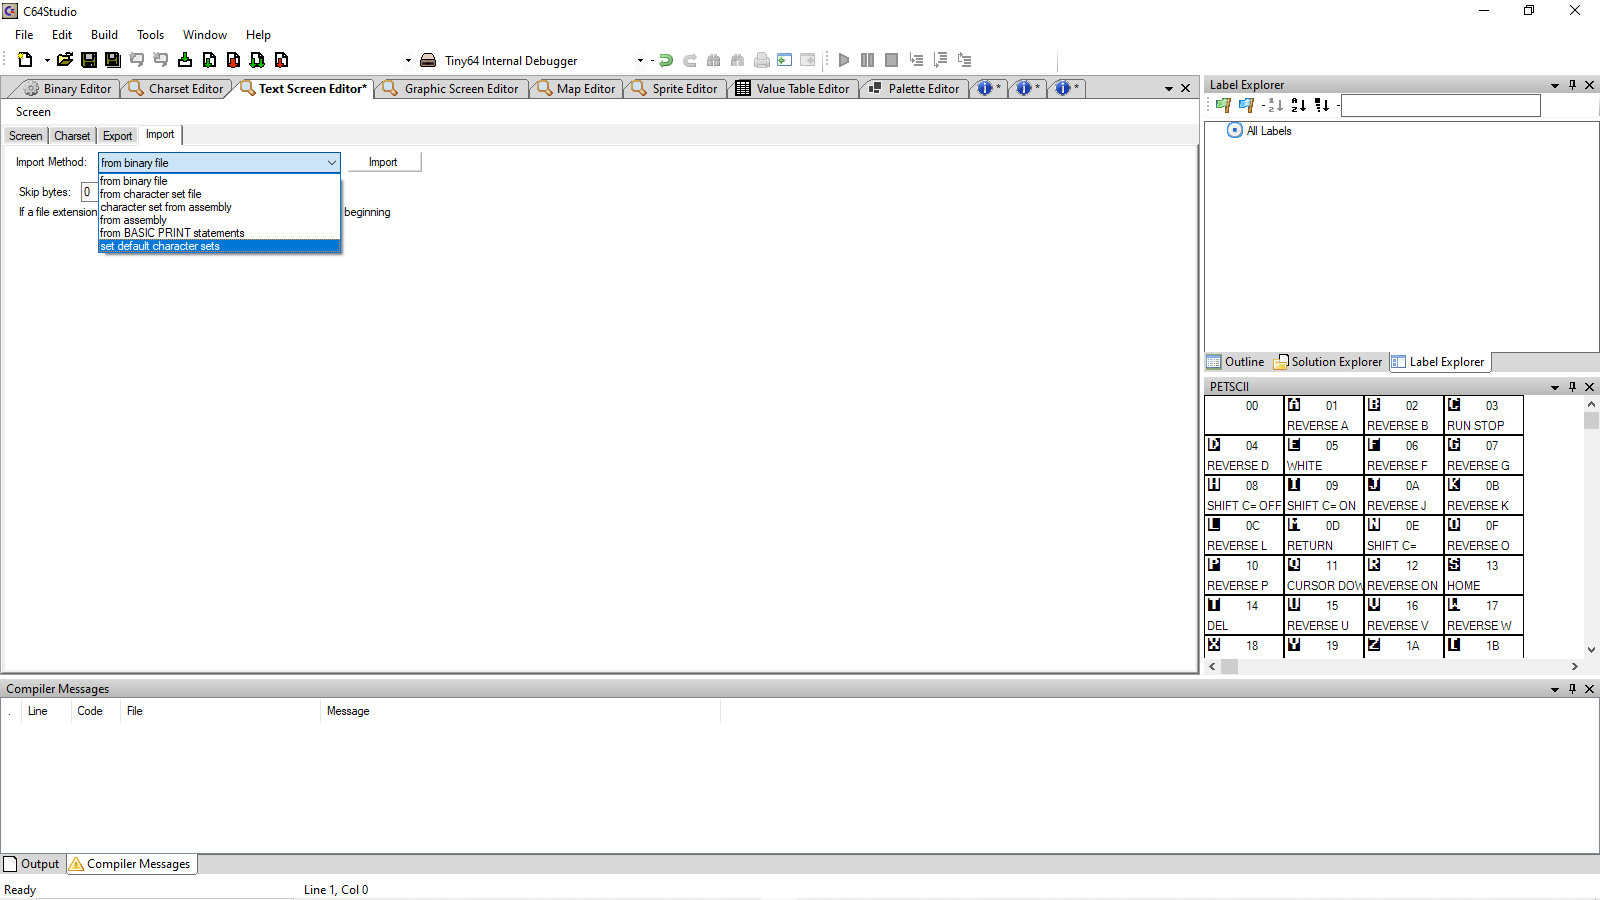
Task: Click the Label Explorer search field
Action: pyautogui.click(x=1440, y=105)
